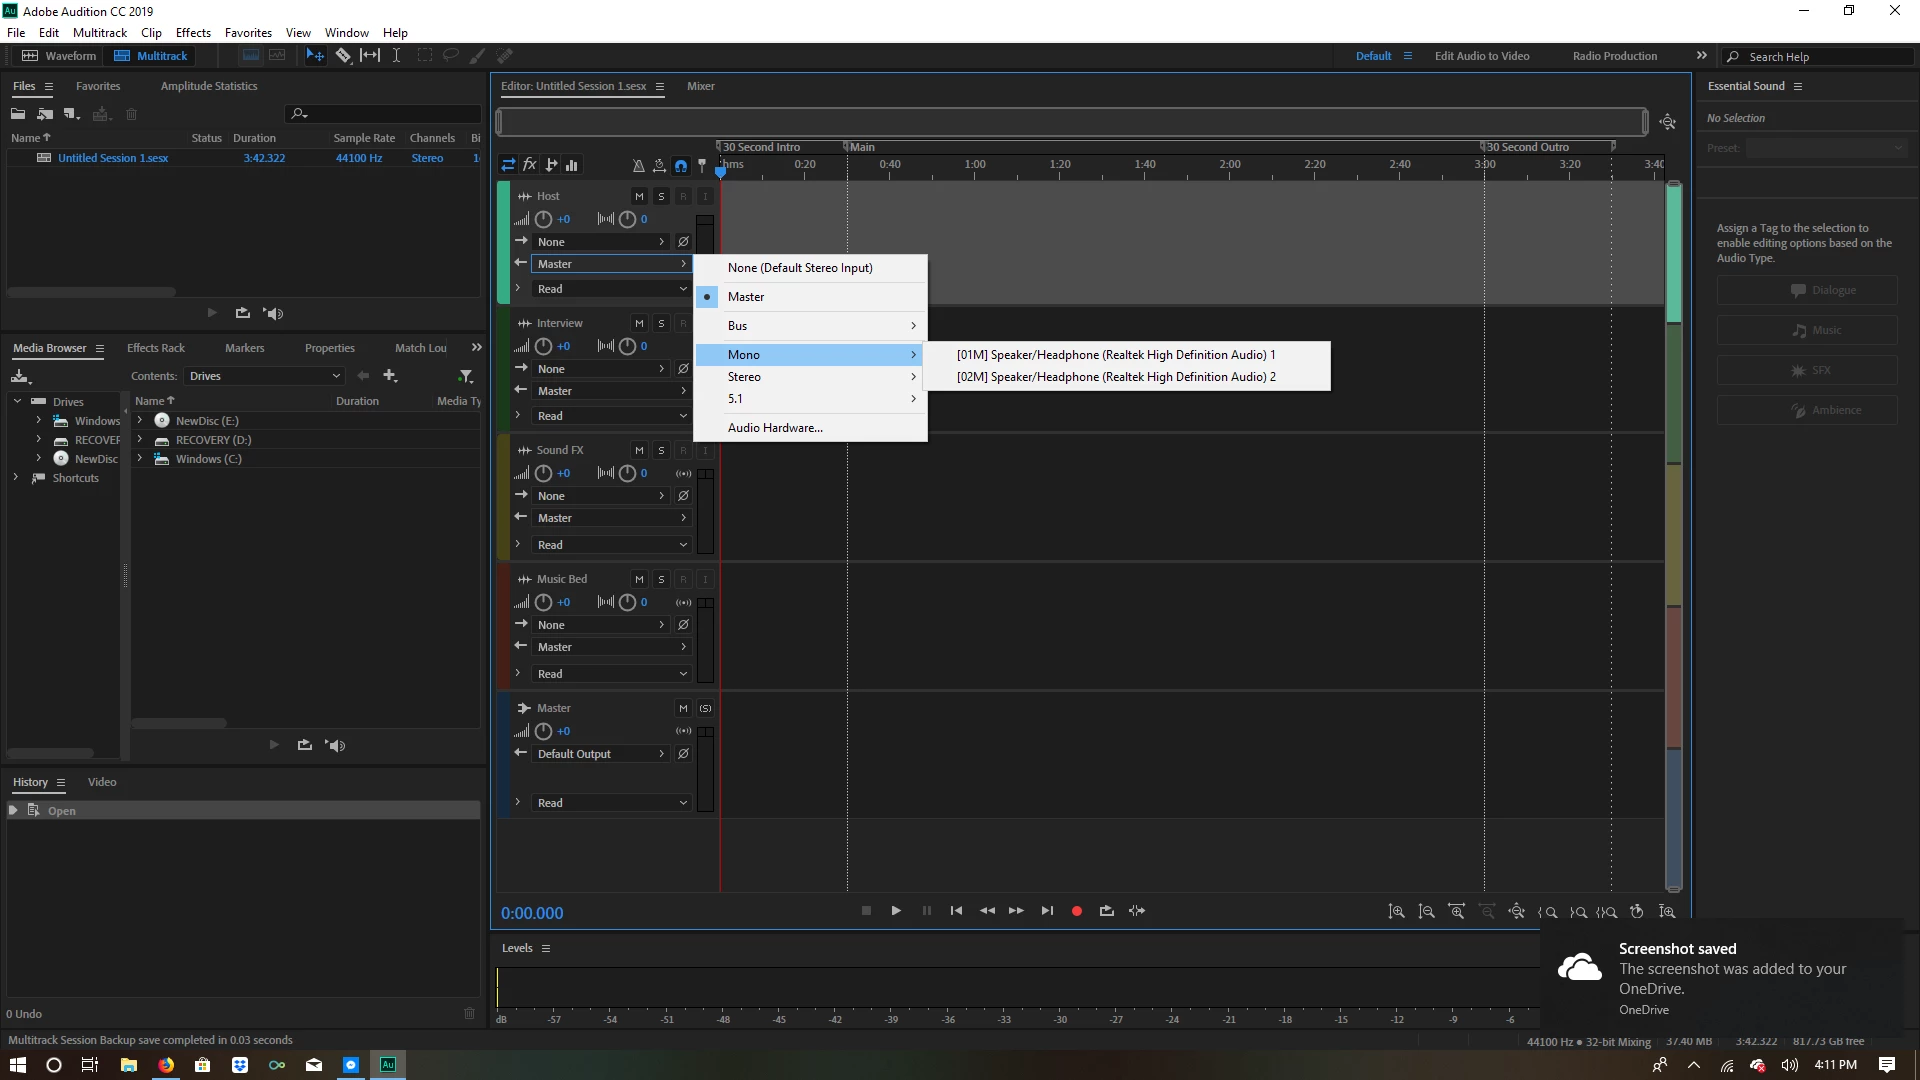Select Audio Hardware... in the popup menu
This screenshot has height=1080, width=1920.
pos(775,428)
